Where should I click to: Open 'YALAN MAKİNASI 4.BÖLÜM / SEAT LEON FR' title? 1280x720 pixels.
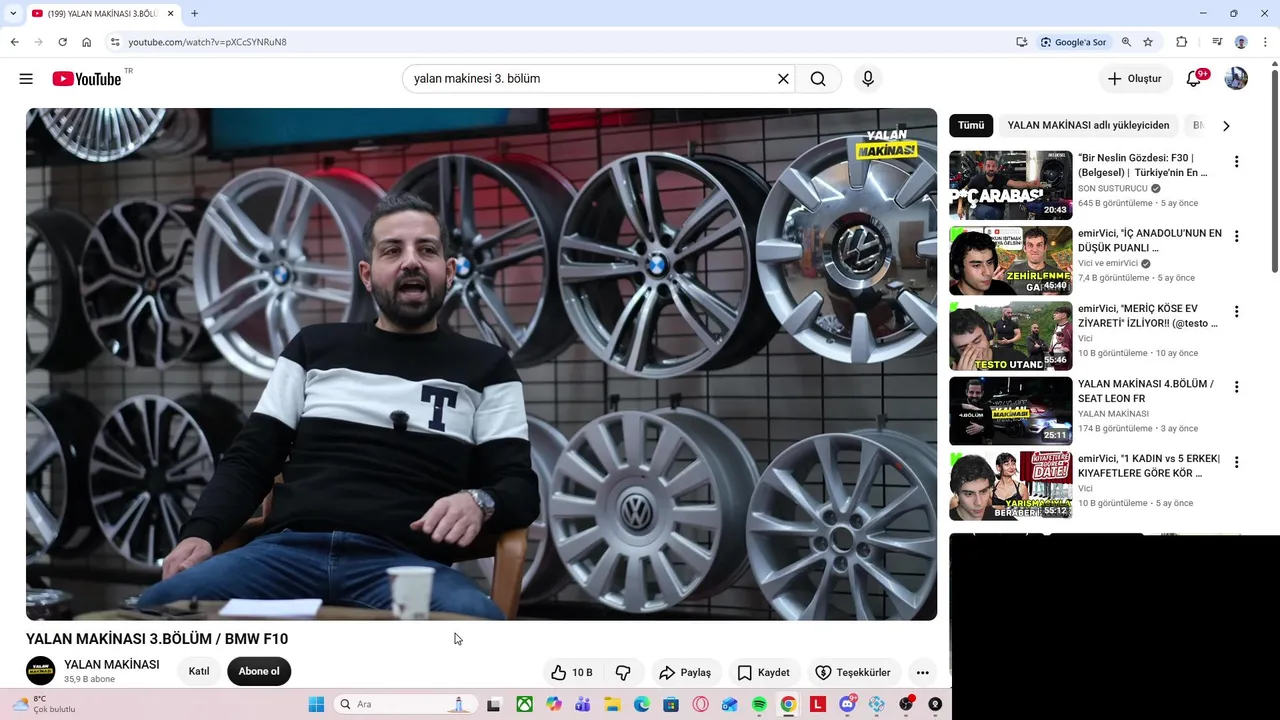(1146, 391)
